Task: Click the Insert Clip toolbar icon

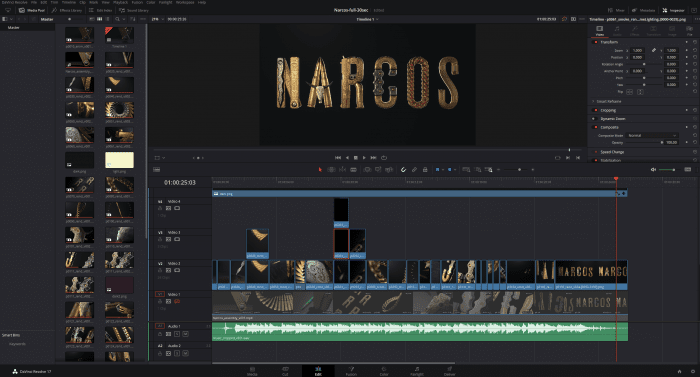Action: (367, 169)
